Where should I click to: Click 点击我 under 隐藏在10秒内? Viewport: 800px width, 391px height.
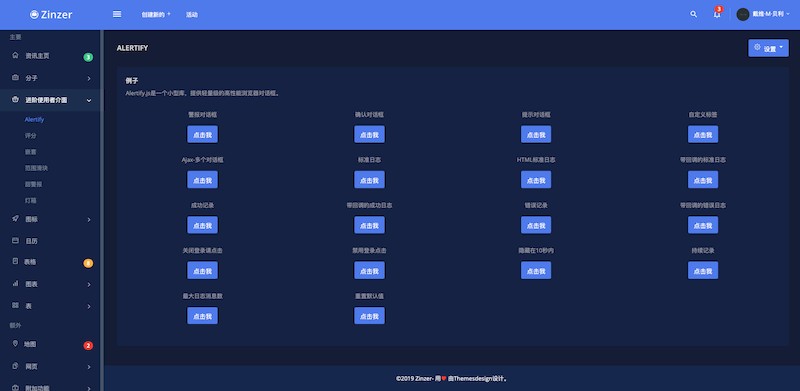536,271
